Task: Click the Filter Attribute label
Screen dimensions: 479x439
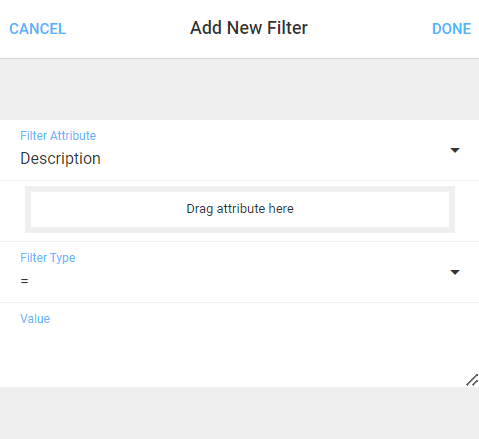Action: (58, 136)
